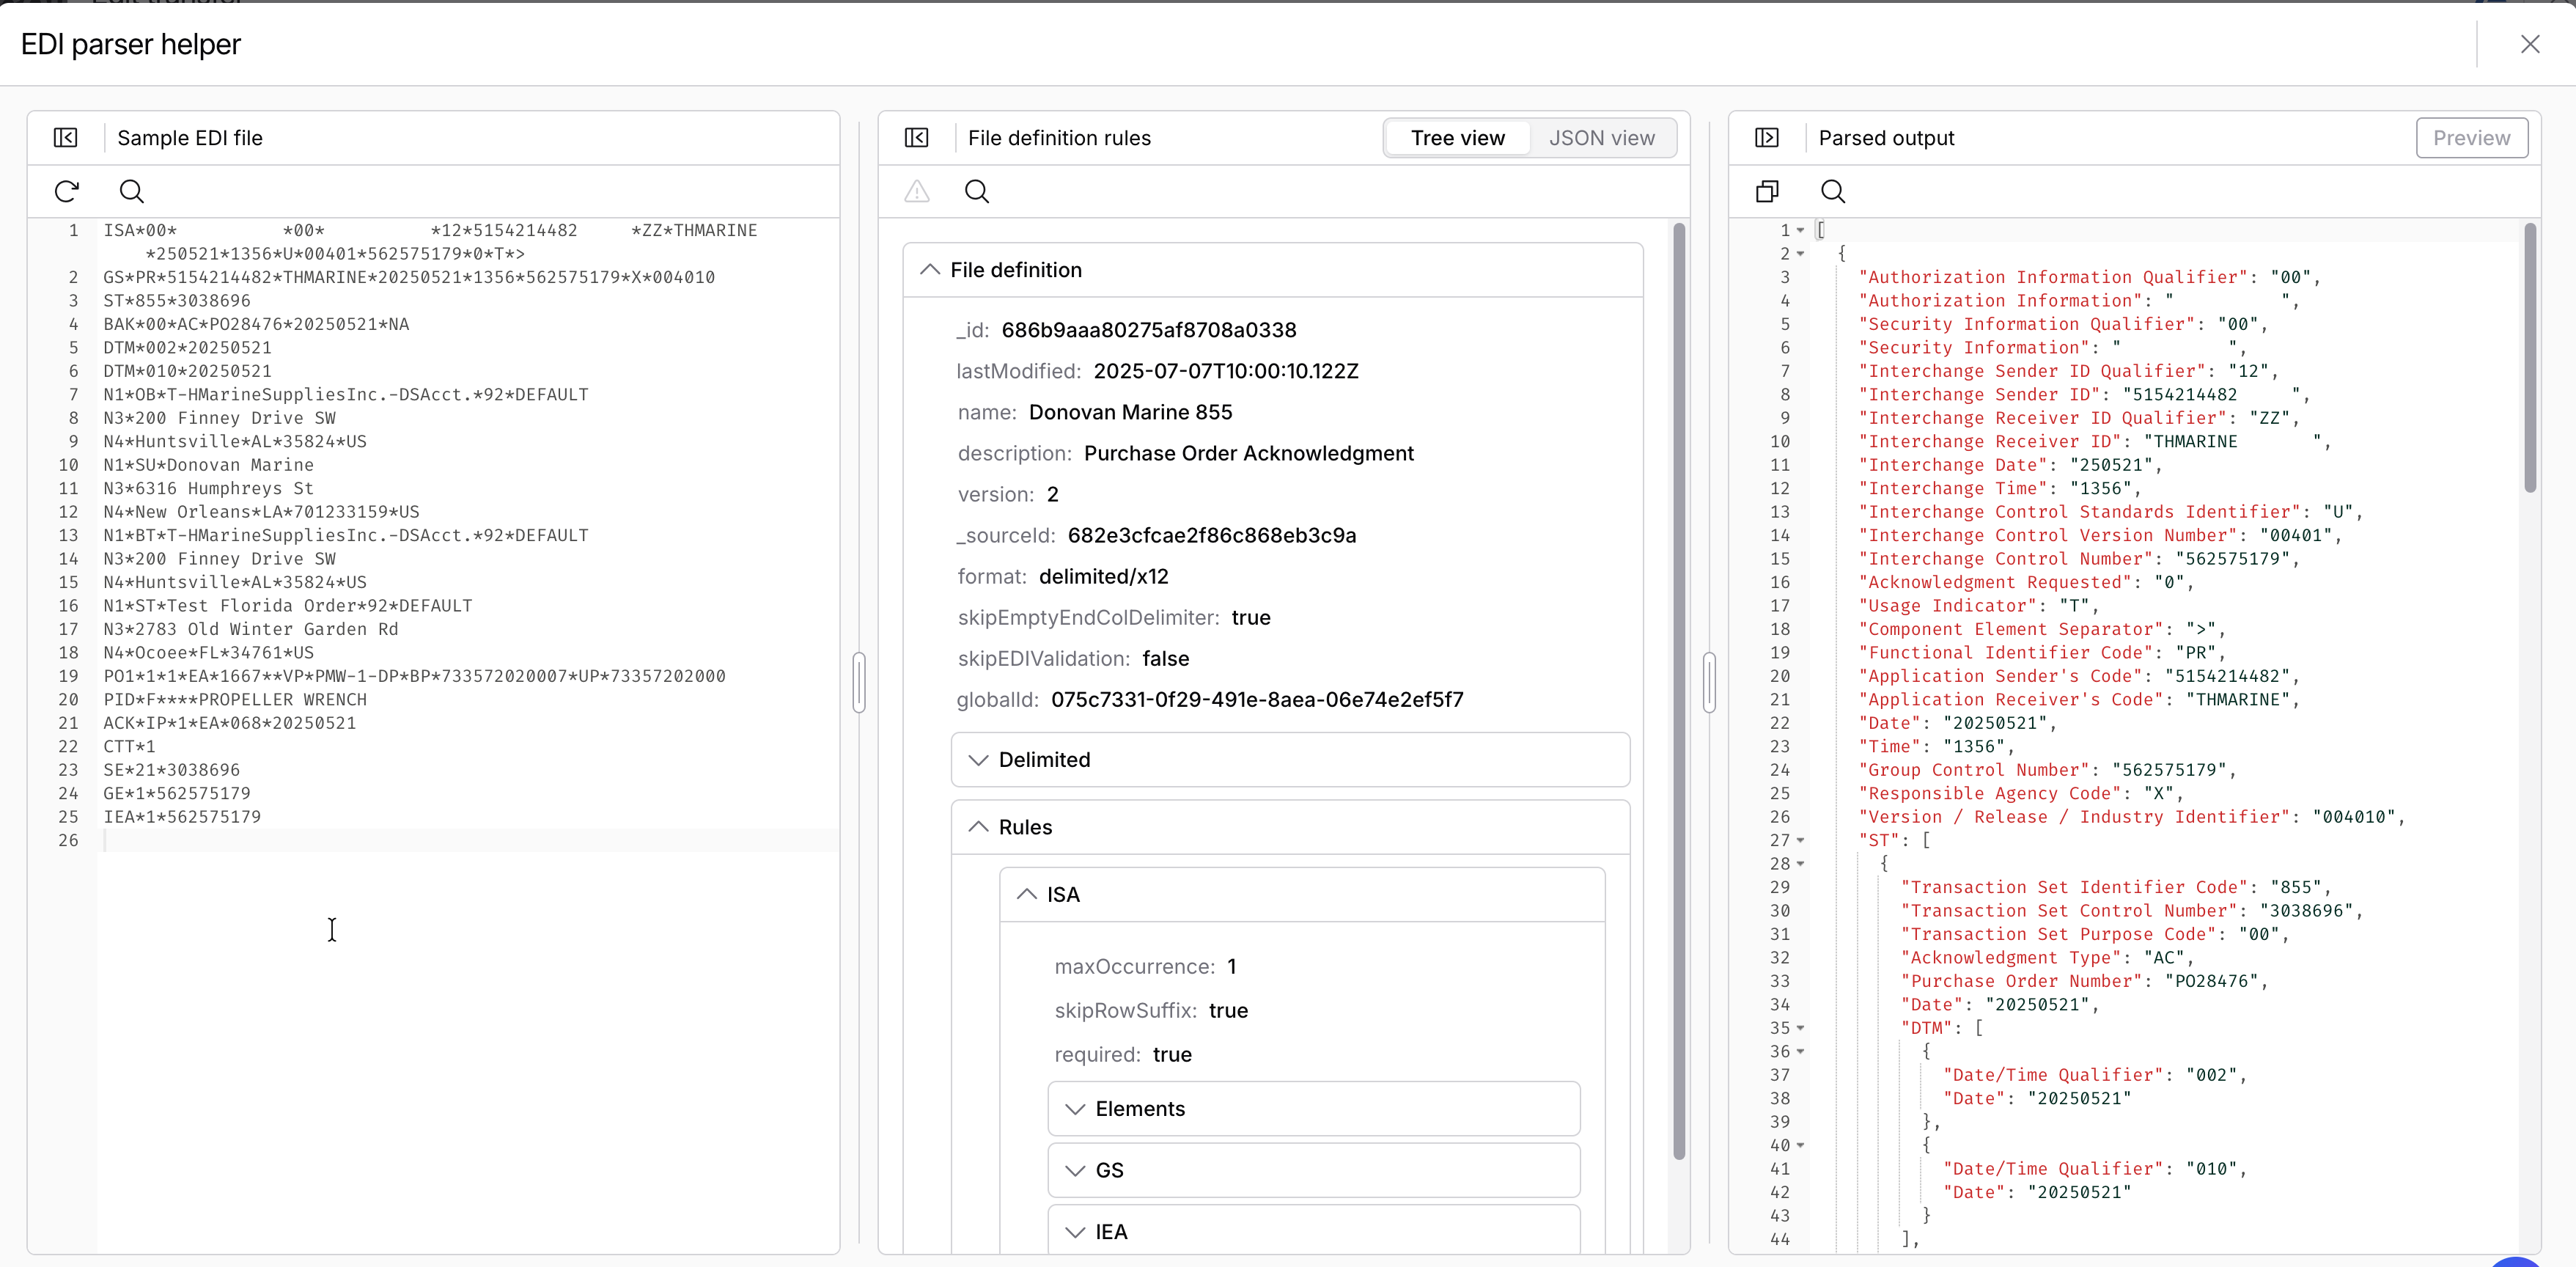
Task: Close the EDI parser helper dialog
Action: [x=2530, y=44]
